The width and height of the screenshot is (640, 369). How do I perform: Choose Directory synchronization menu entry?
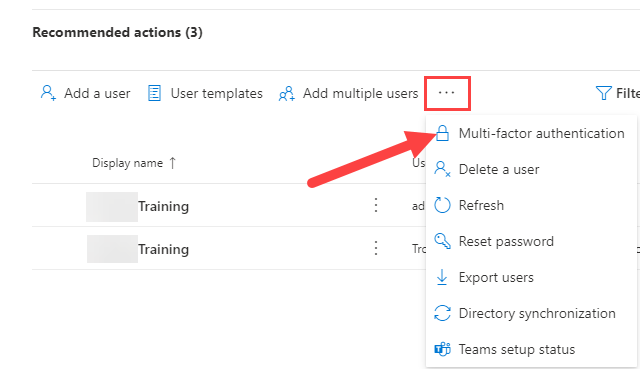tap(531, 313)
